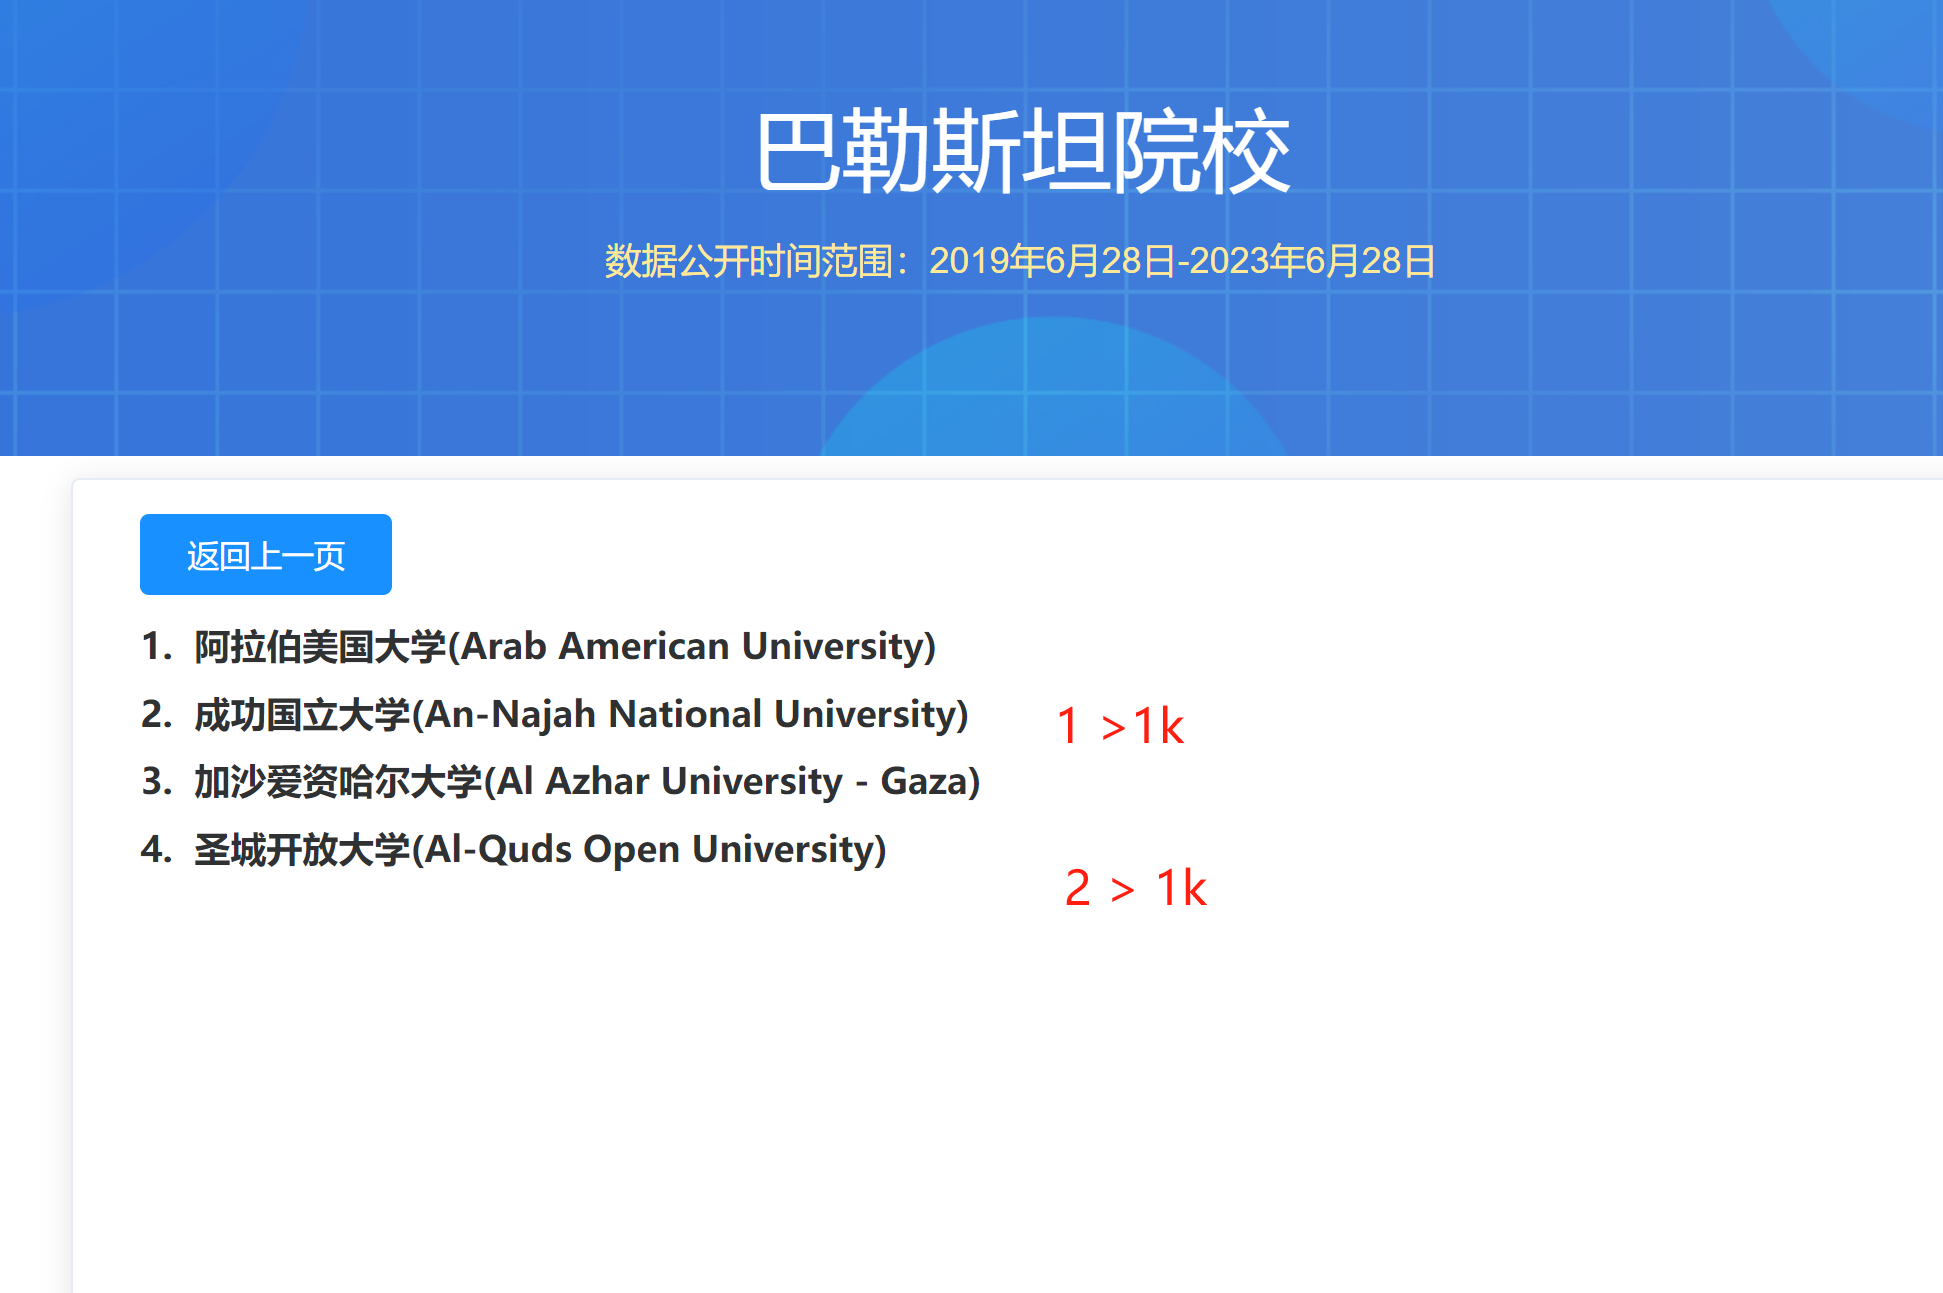Click the 数据公开时间范围 label text
The image size is (1943, 1293).
point(748,262)
